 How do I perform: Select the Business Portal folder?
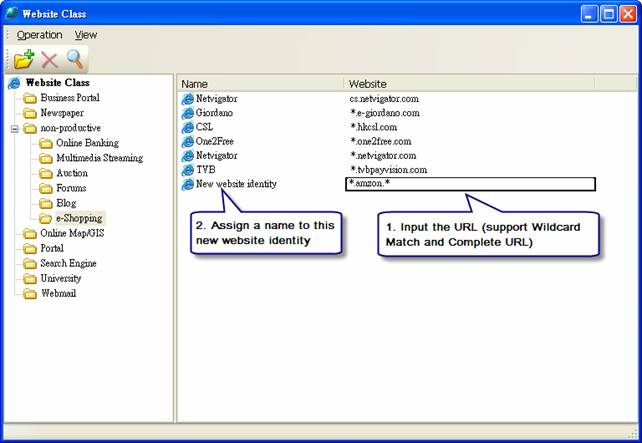[x=70, y=98]
